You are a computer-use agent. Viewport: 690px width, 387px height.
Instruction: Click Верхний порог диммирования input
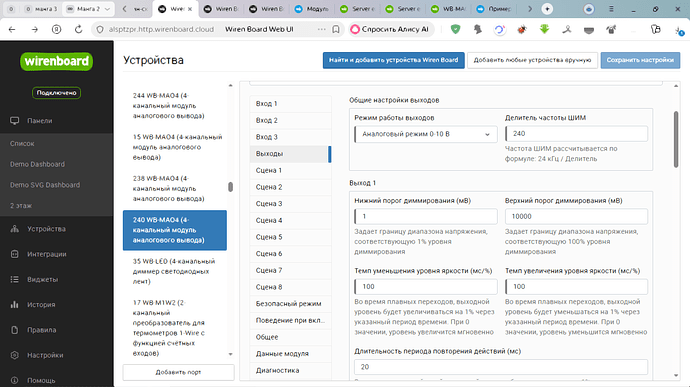576,217
